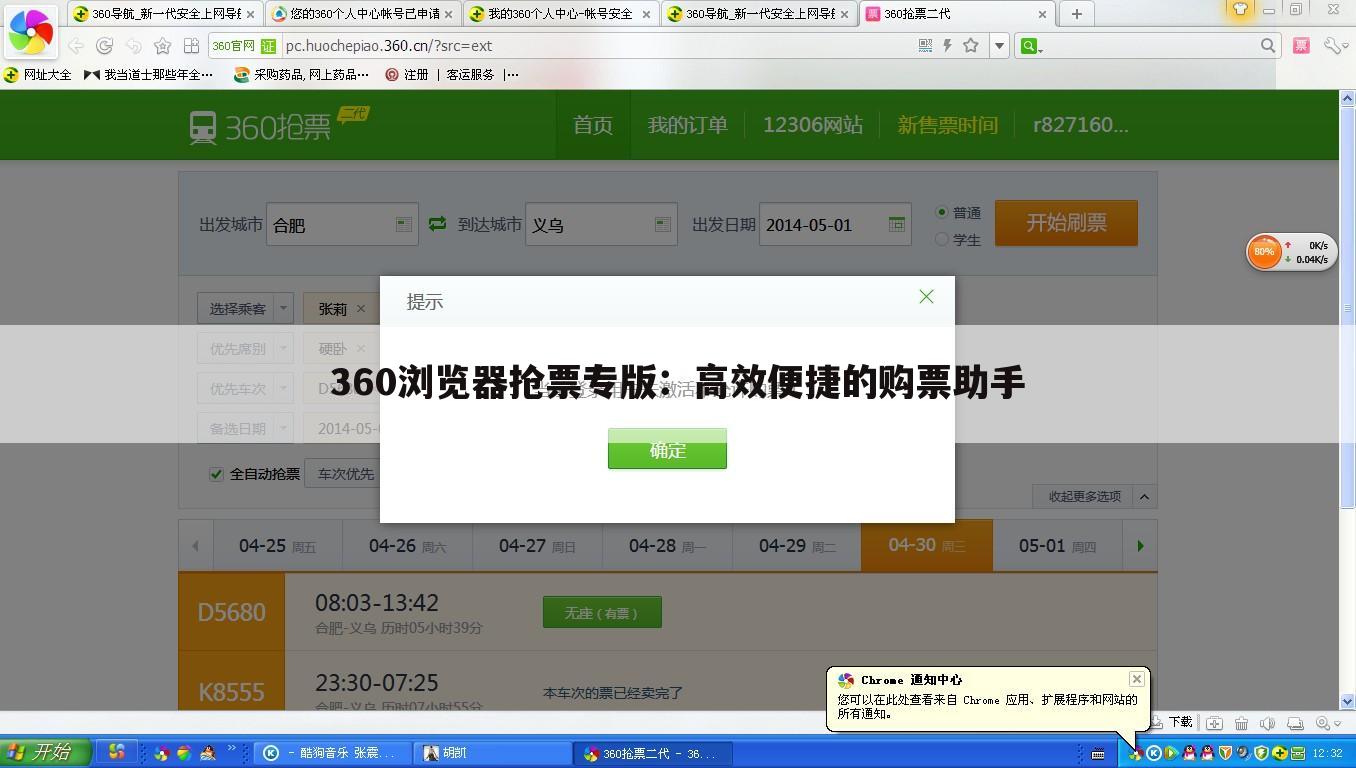The image size is (1356, 768).
Task: Open the 选择乘客 dropdown
Action: (x=244, y=308)
